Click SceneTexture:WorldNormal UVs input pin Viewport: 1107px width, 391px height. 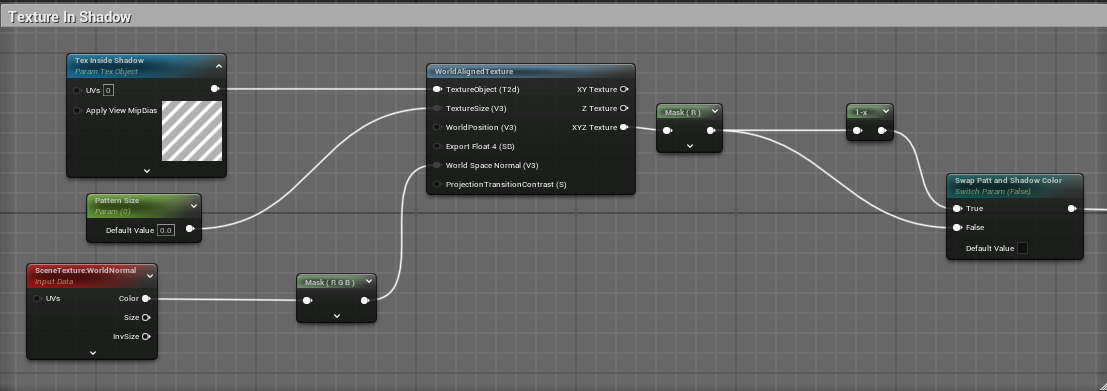coord(37,299)
